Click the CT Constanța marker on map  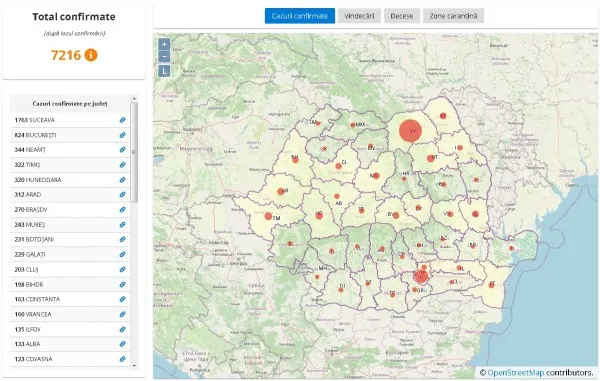point(492,285)
